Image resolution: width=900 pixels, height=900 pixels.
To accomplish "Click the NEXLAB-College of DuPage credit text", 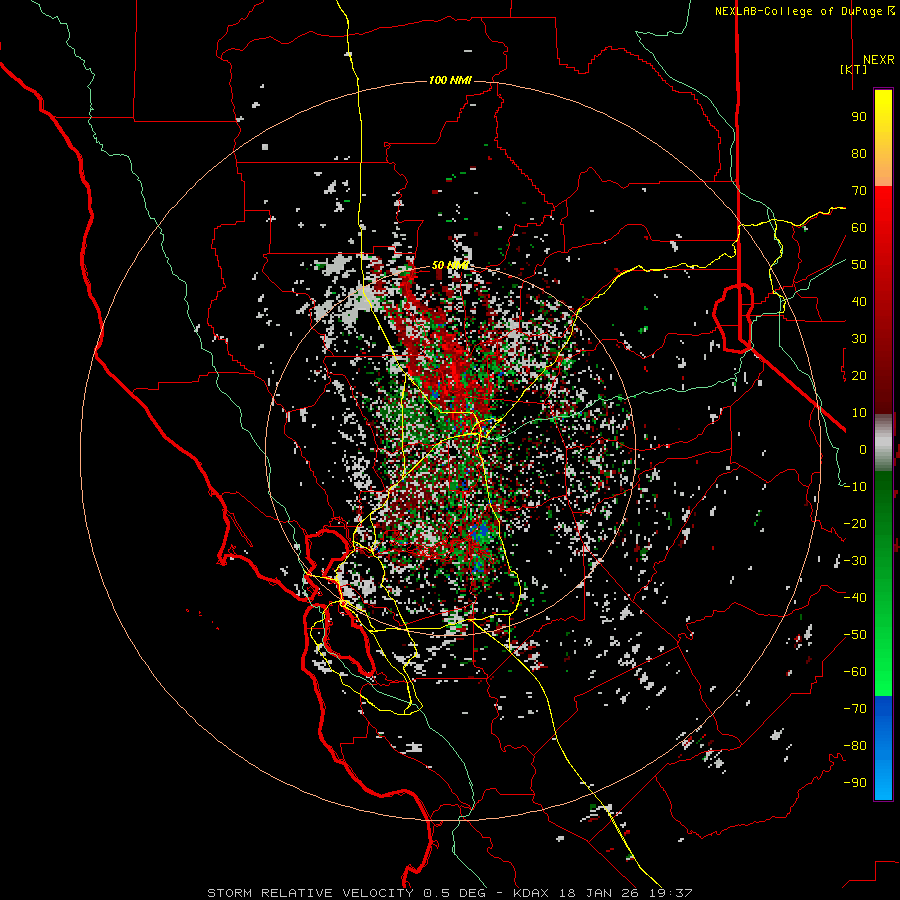I will [x=805, y=11].
